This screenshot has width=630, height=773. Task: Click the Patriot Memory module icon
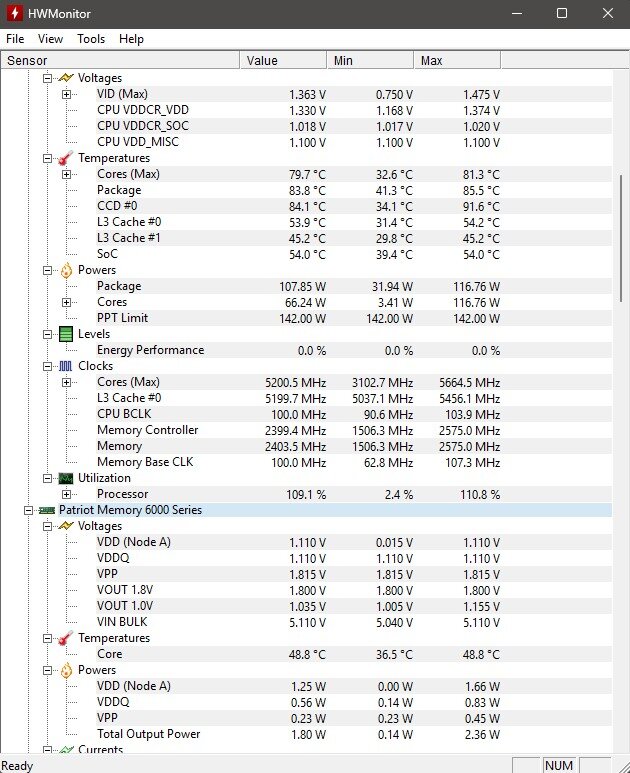point(47,510)
